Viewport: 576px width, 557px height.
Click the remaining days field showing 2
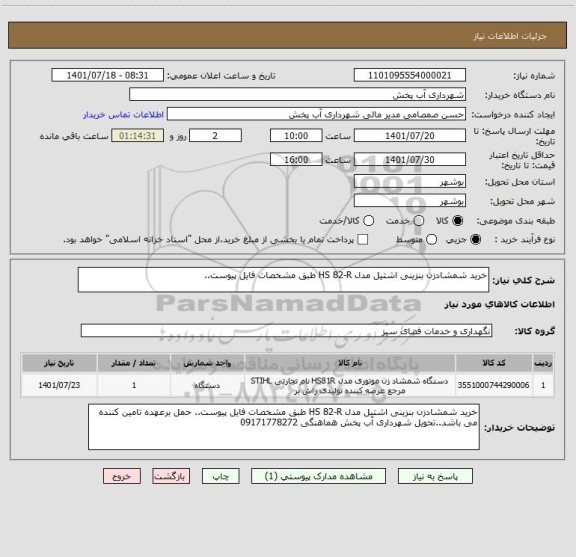215,136
